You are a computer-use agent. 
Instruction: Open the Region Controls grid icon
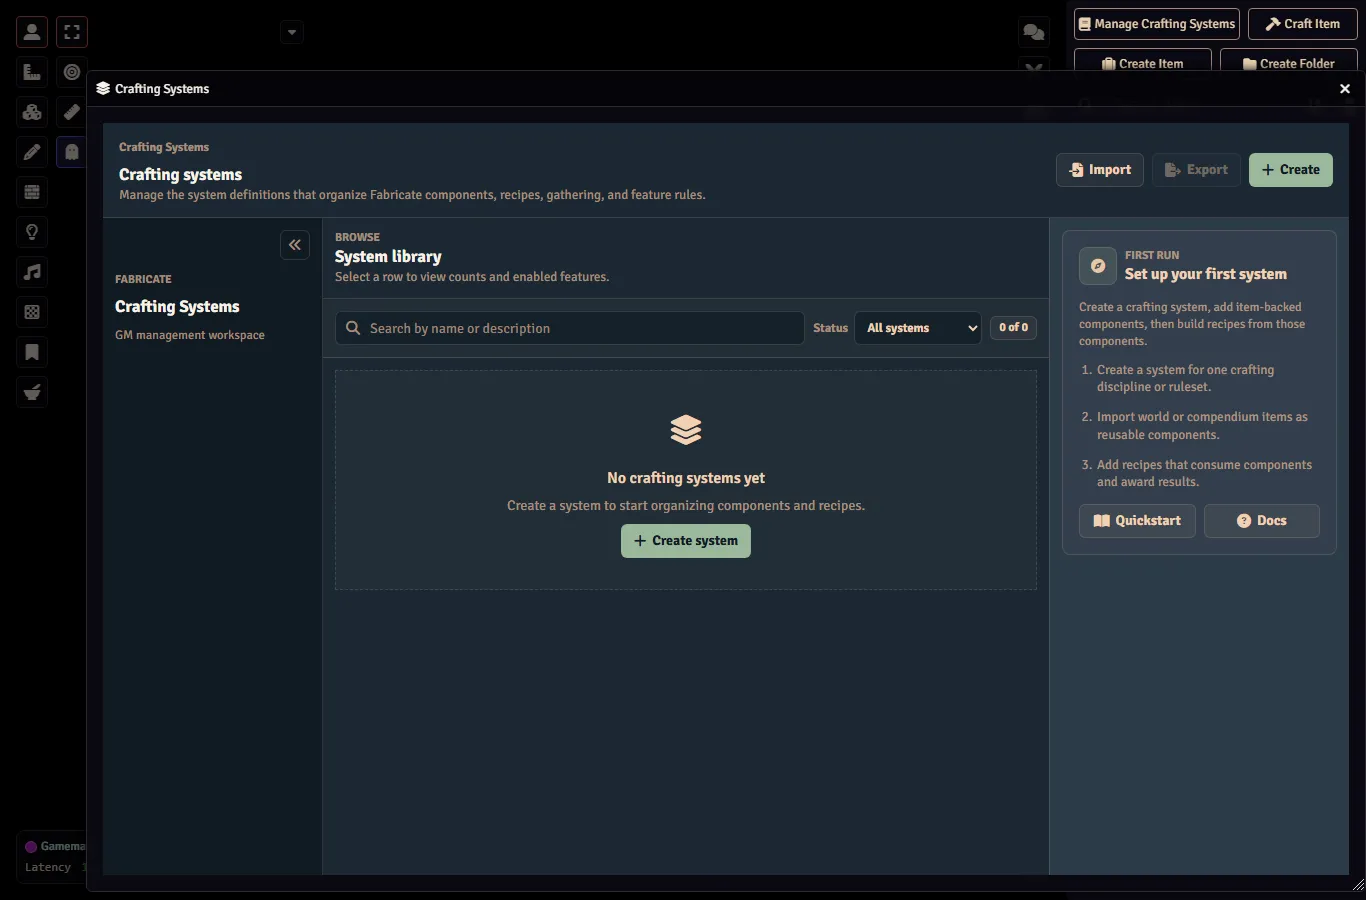[x=32, y=312]
